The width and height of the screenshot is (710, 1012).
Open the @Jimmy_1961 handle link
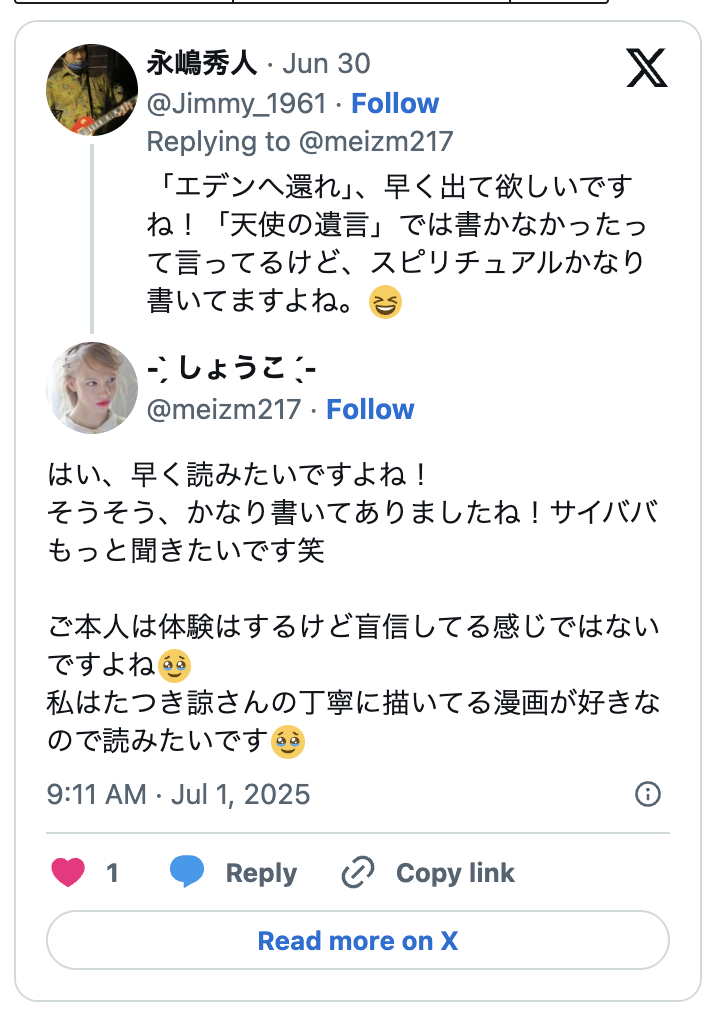(x=236, y=104)
